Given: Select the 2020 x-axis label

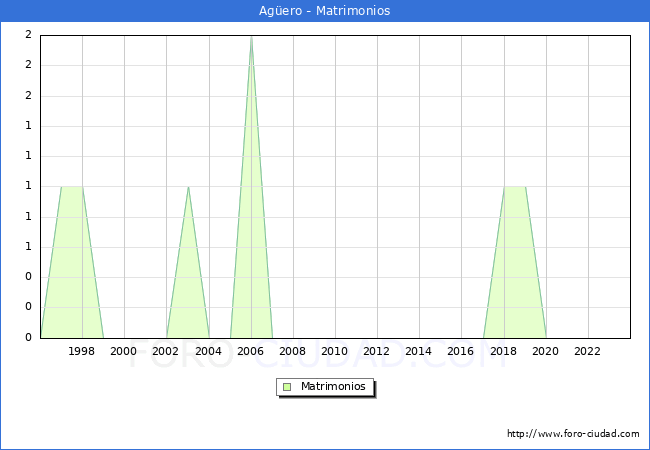Looking at the screenshot, I should tap(545, 351).
